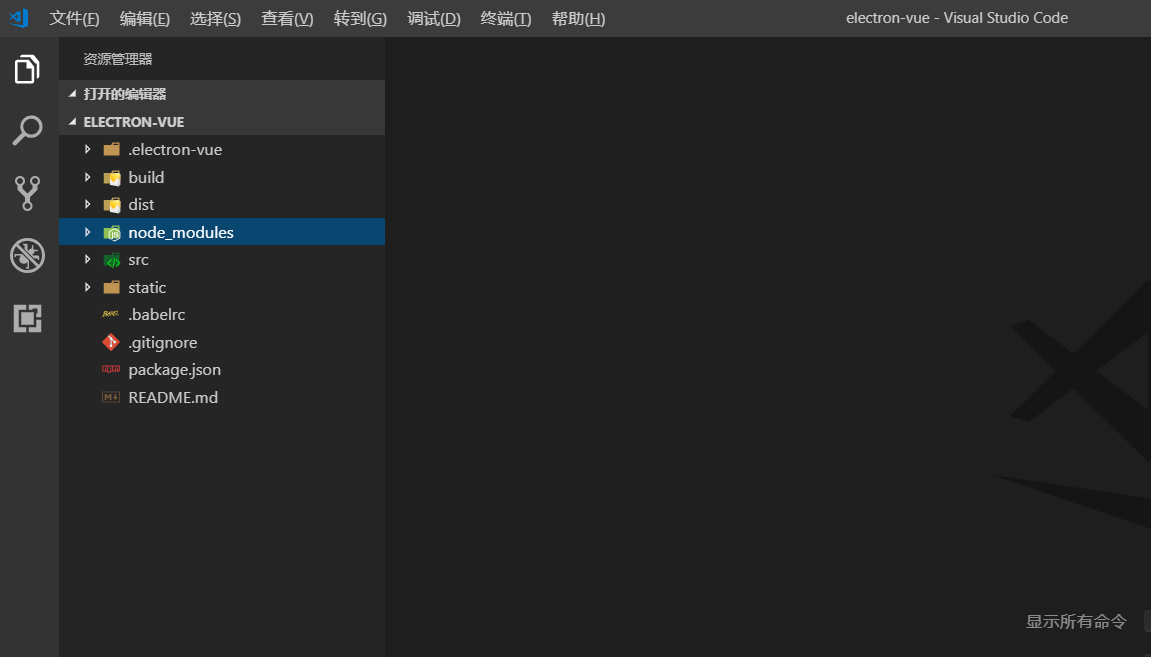
Task: Click the 资源管理器 panel title
Action: 117,59
